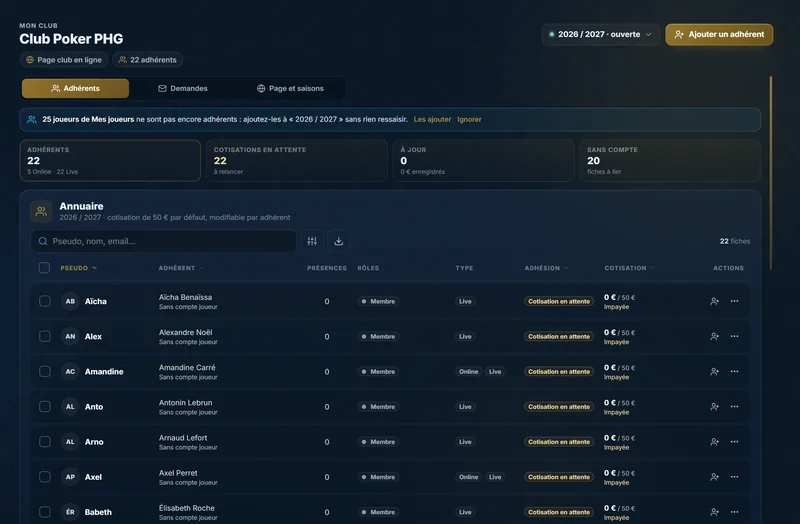
Task: Click the vertical page scrollbar
Action: tap(770, 173)
